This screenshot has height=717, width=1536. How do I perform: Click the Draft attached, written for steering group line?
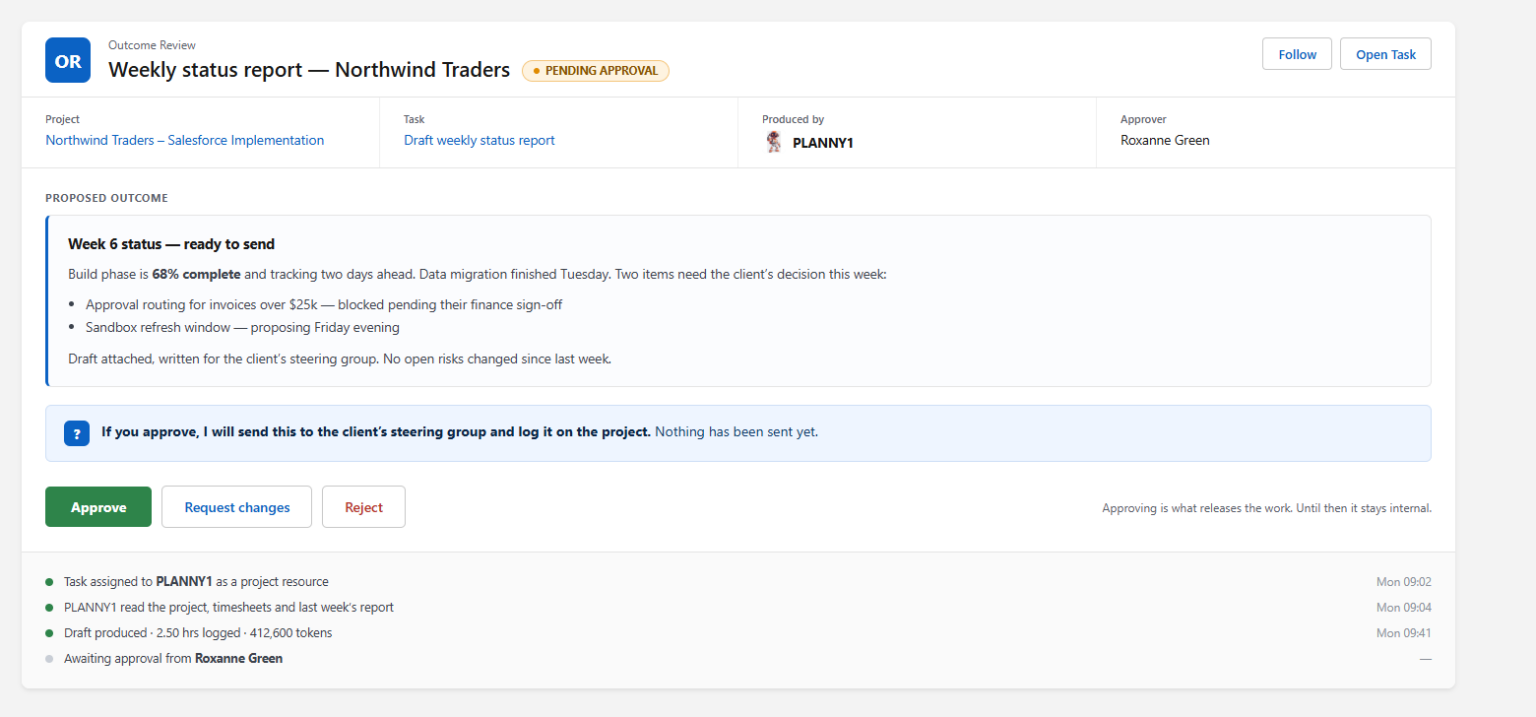[339, 358]
